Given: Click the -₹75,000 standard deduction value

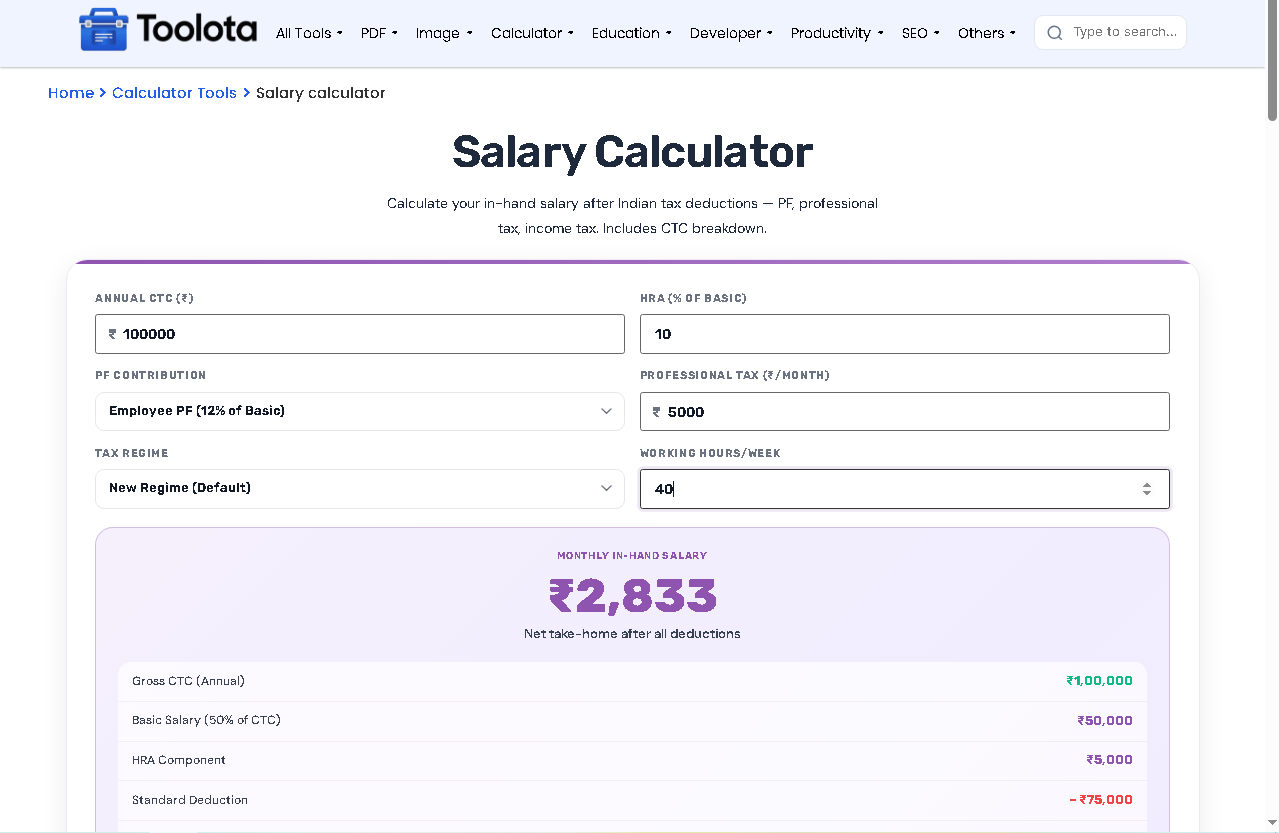Looking at the screenshot, I should pyautogui.click(x=1101, y=800).
